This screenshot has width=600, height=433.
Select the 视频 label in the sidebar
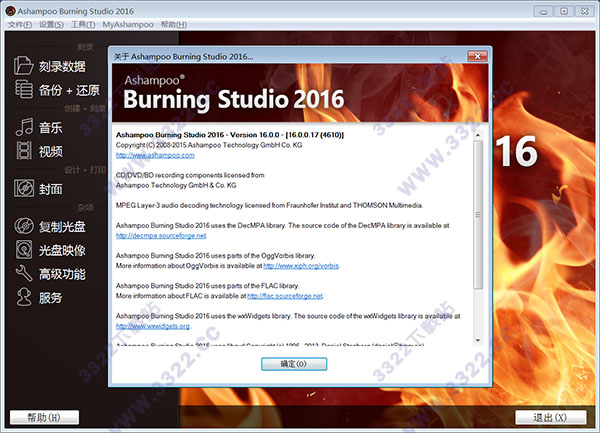point(50,151)
